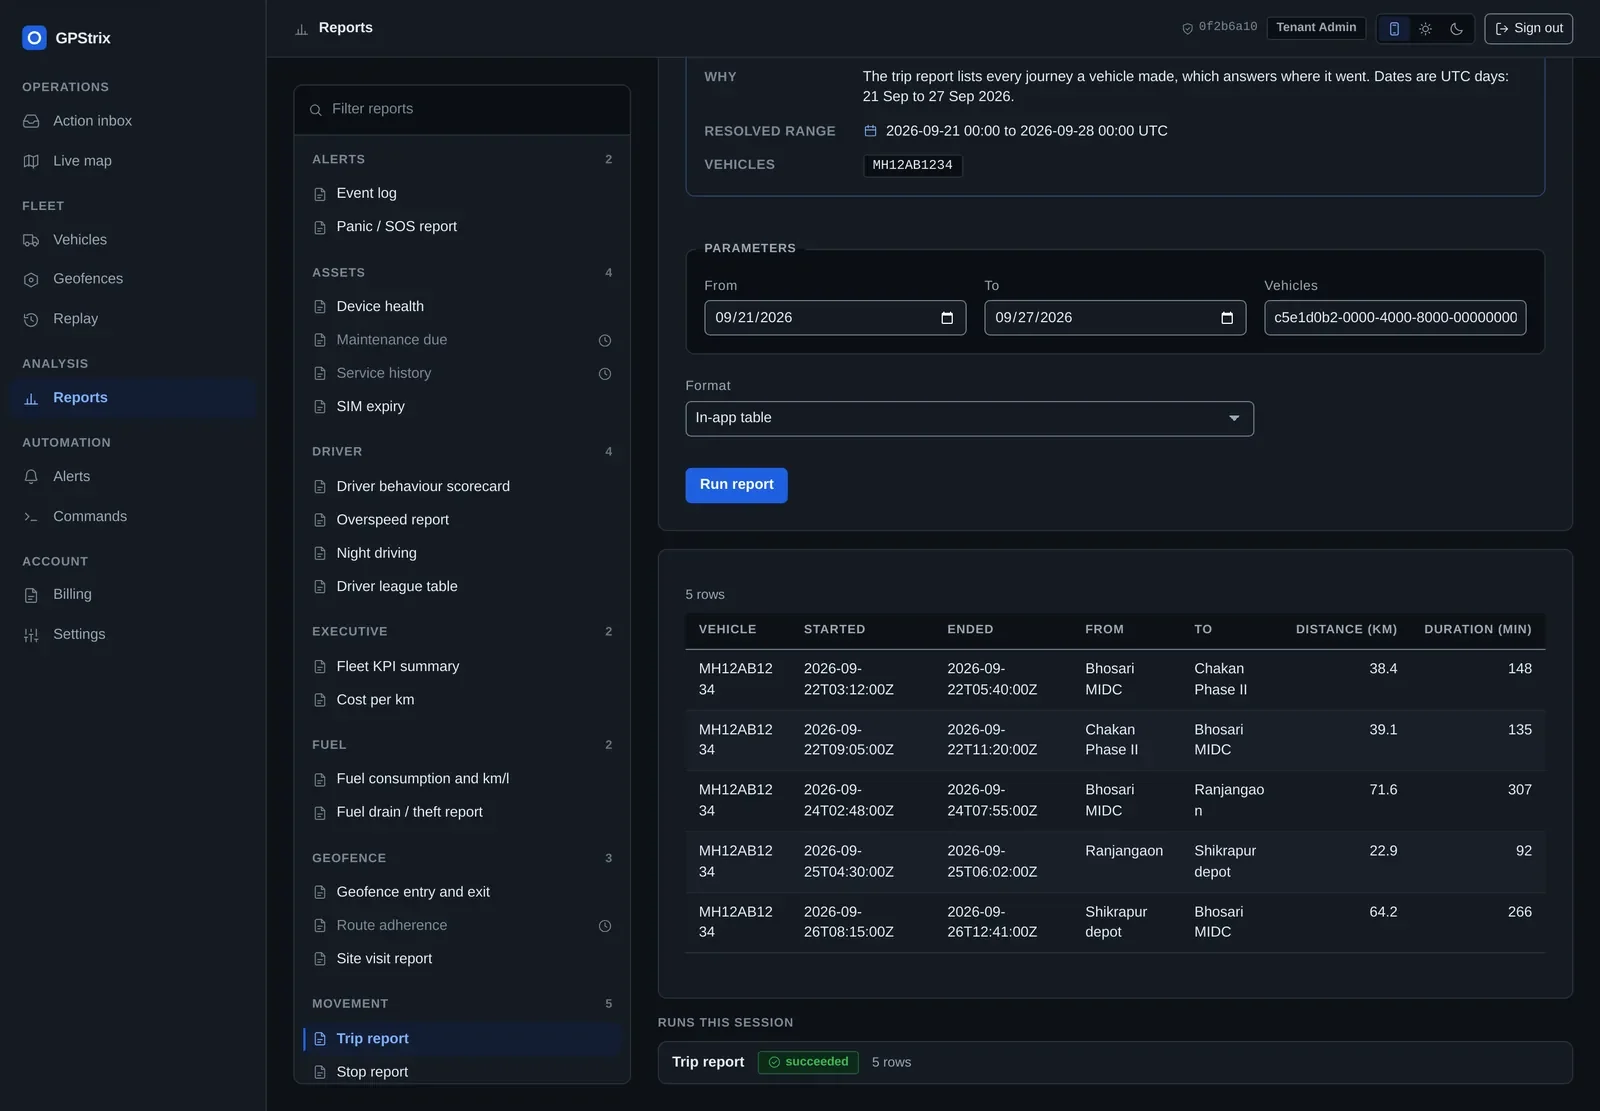This screenshot has height=1111, width=1600.
Task: Switch to the light theme sun icon
Action: tap(1425, 29)
